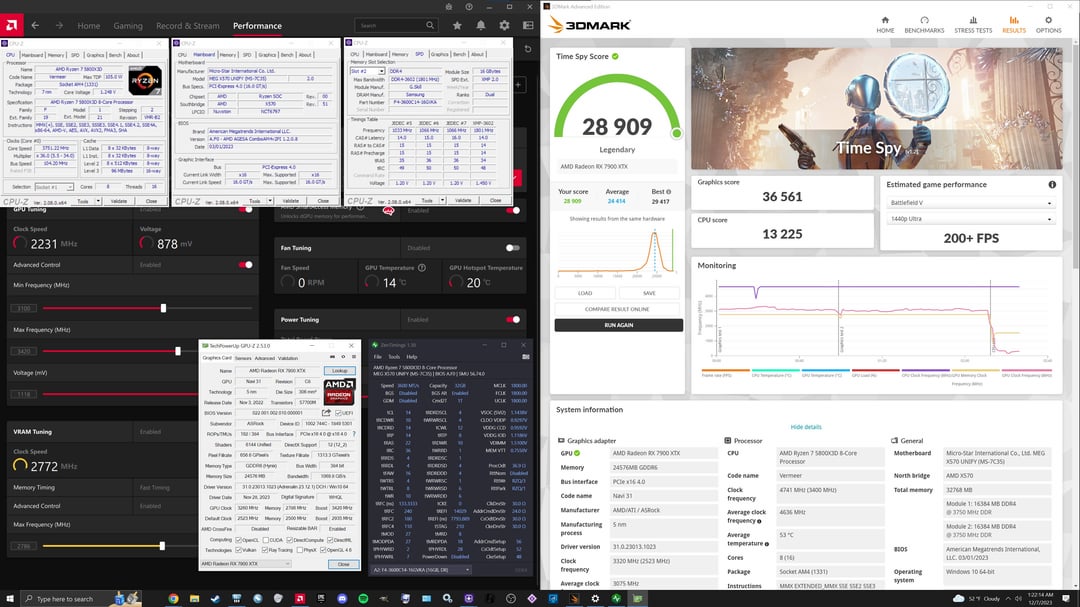Open notifications bell in AMD Adrenalin
This screenshot has width=1080, height=607.
click(481, 25)
